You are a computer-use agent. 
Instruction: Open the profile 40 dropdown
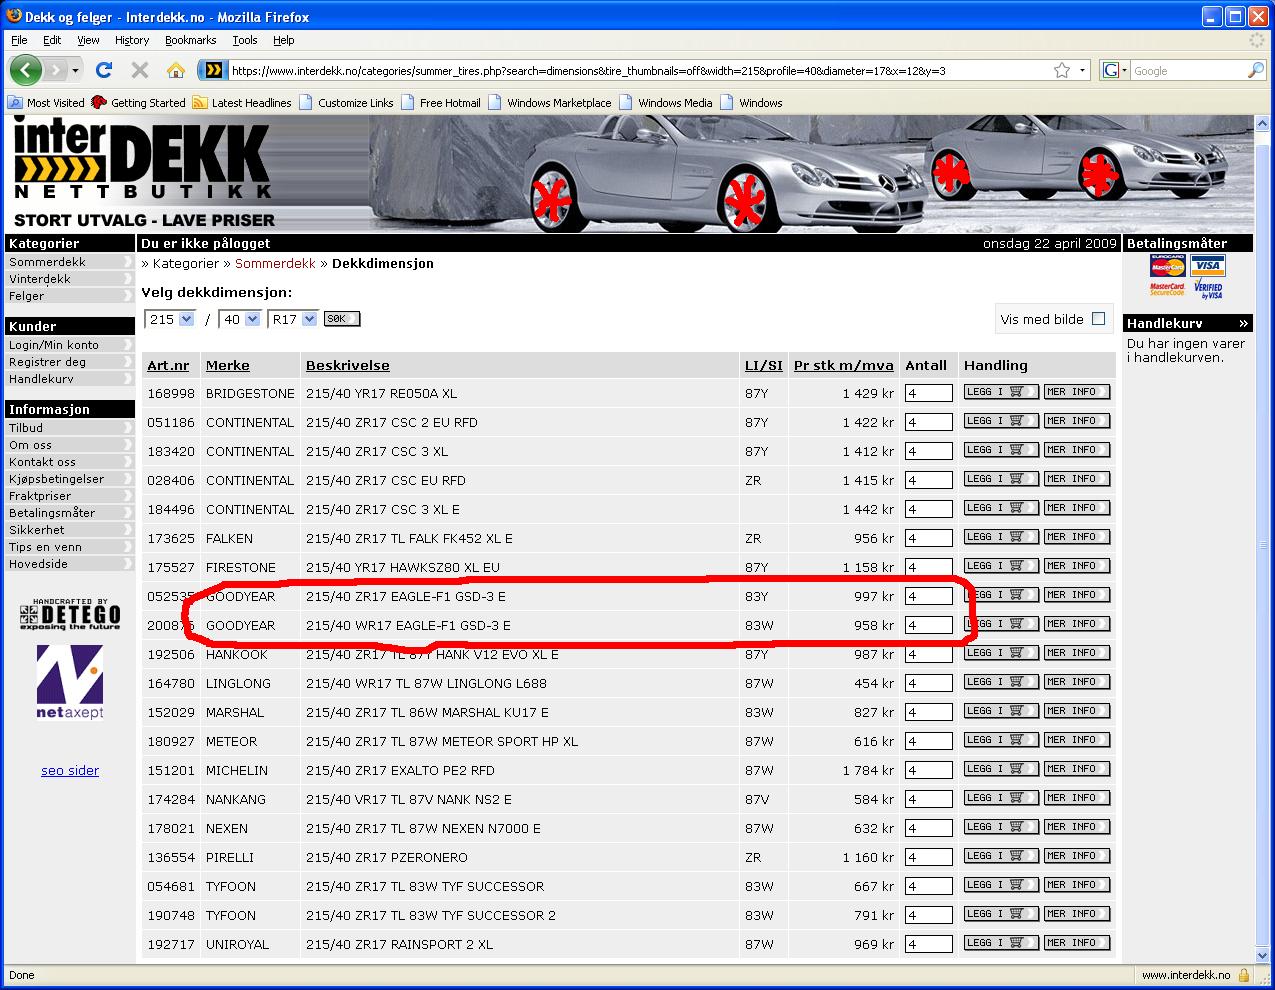pyautogui.click(x=252, y=319)
